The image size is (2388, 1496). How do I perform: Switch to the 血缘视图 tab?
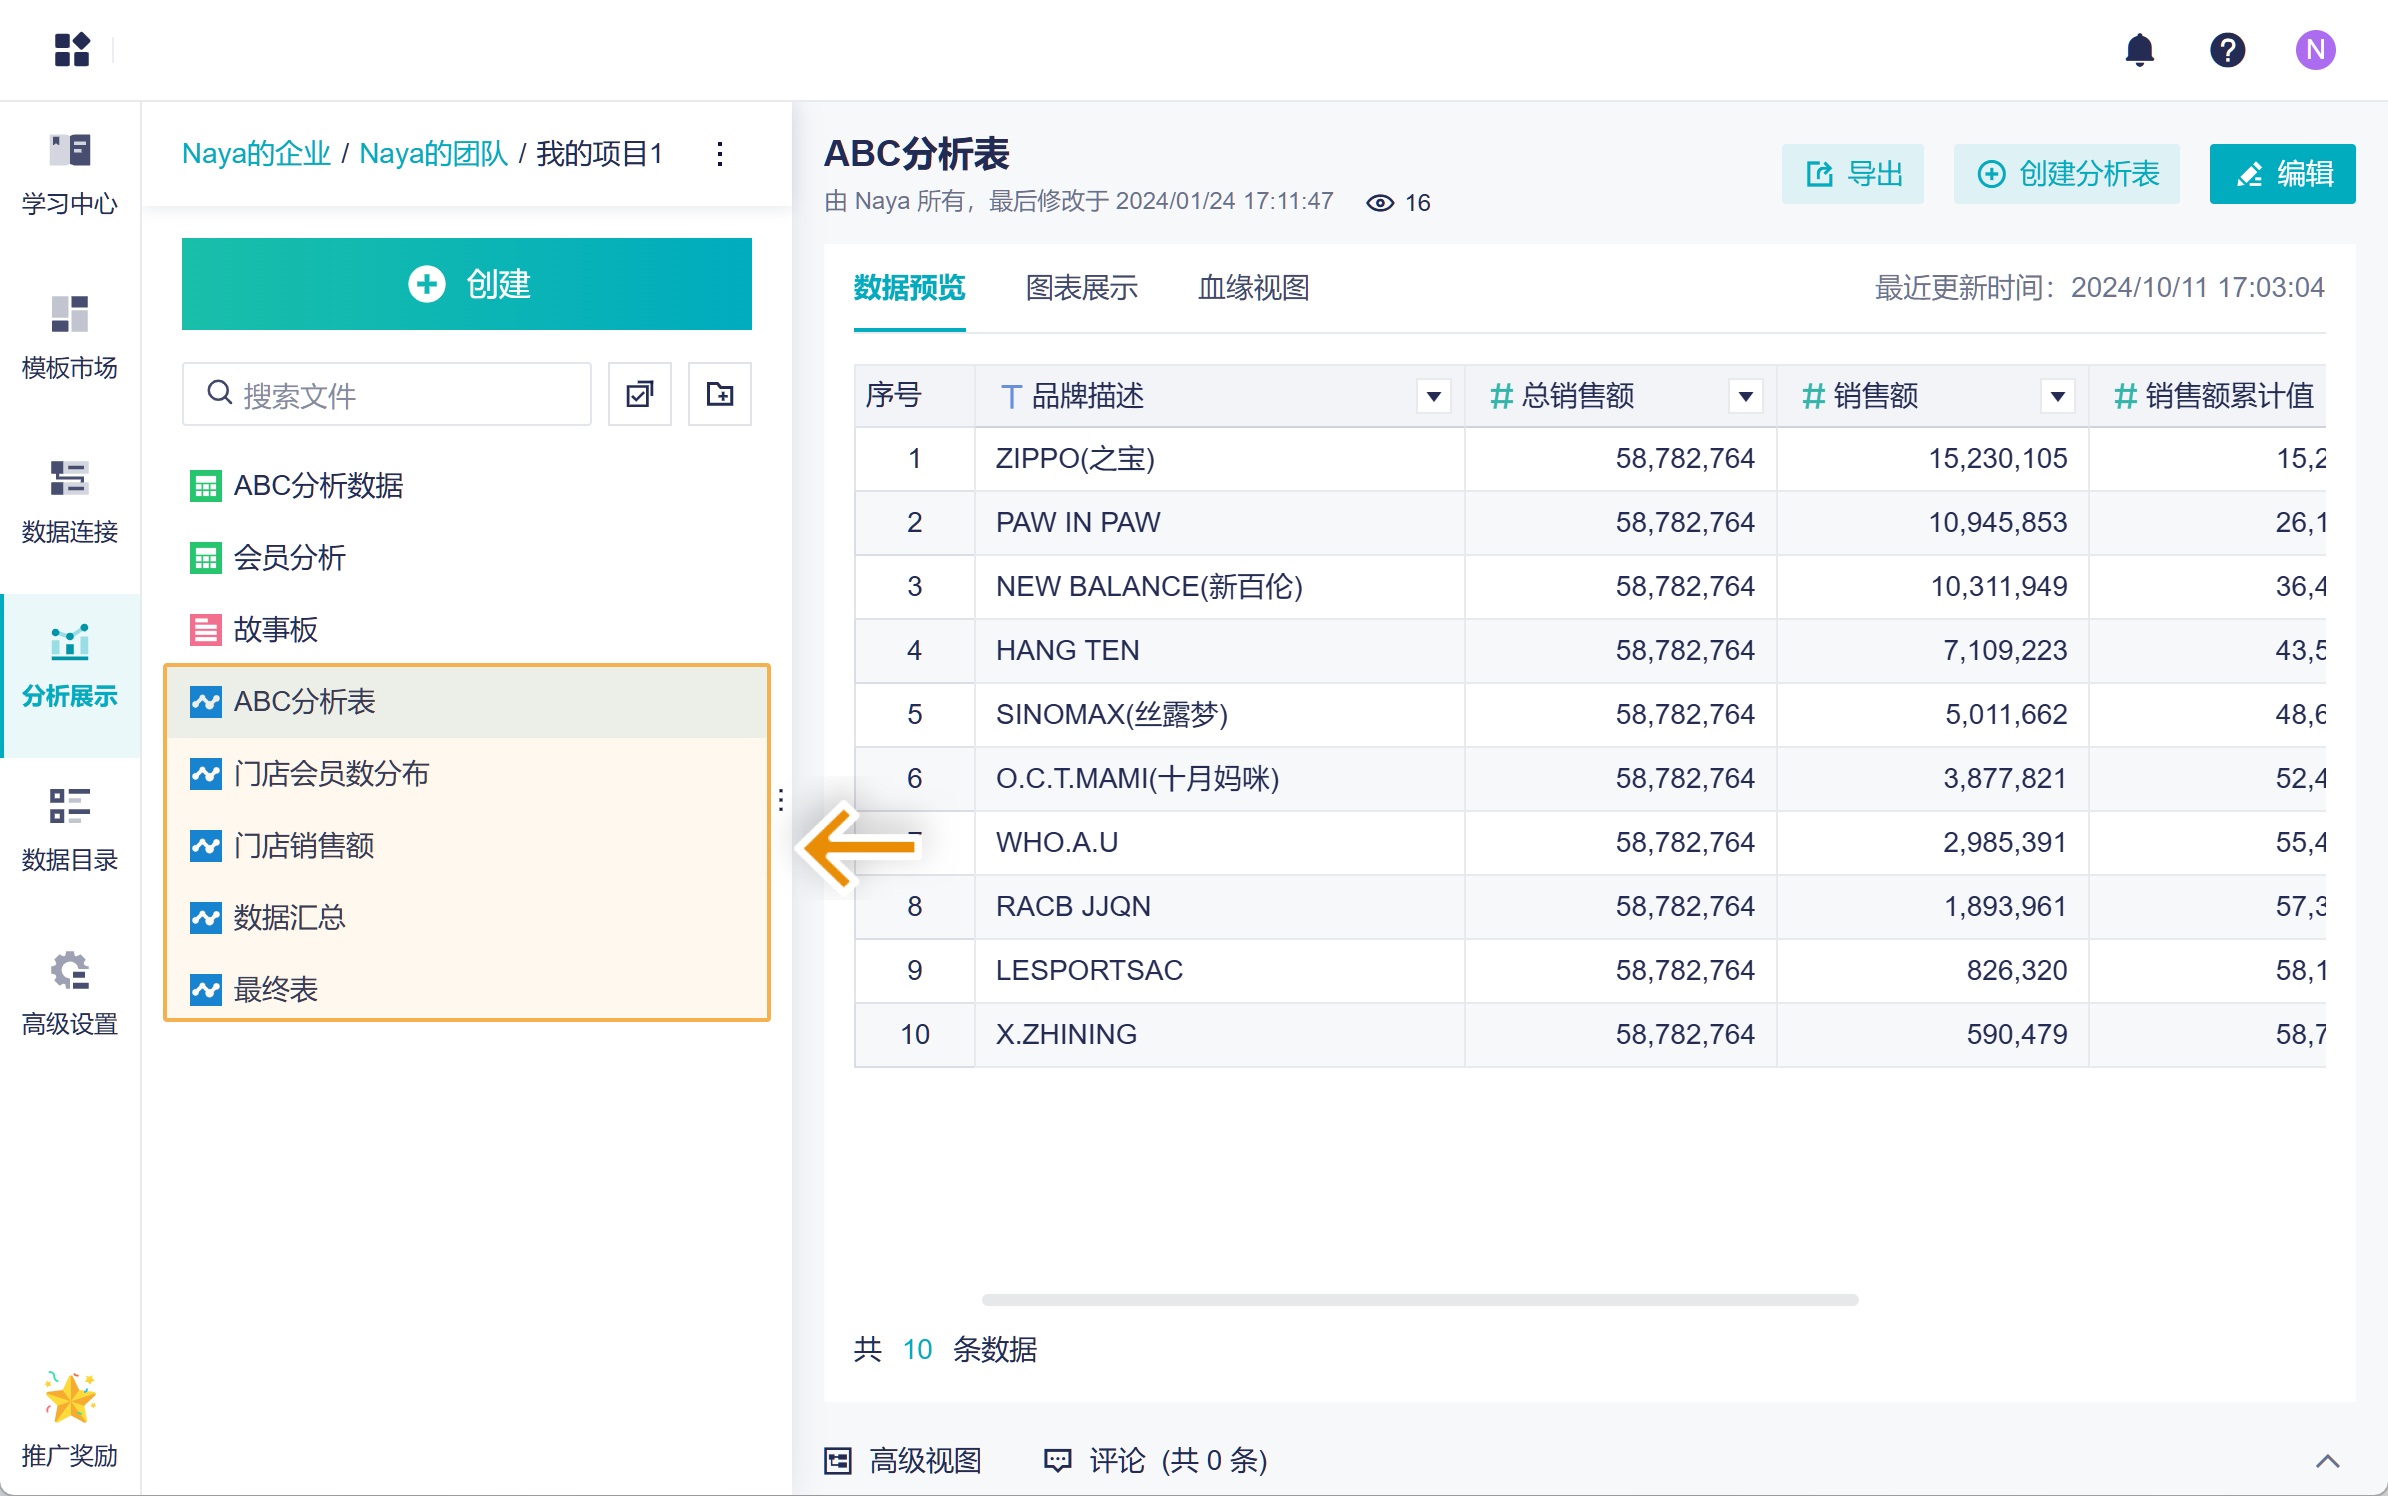[1253, 288]
